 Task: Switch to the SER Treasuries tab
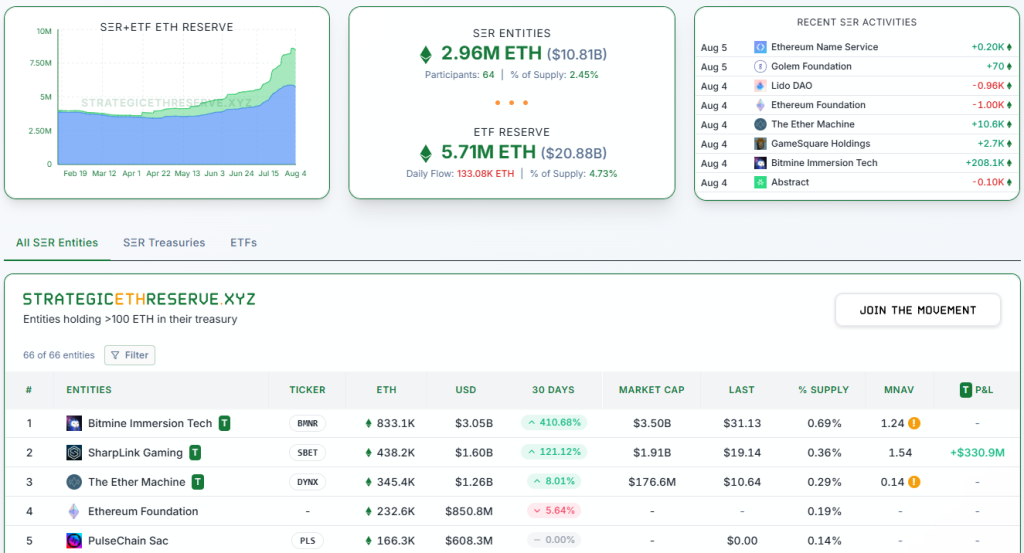tap(164, 243)
